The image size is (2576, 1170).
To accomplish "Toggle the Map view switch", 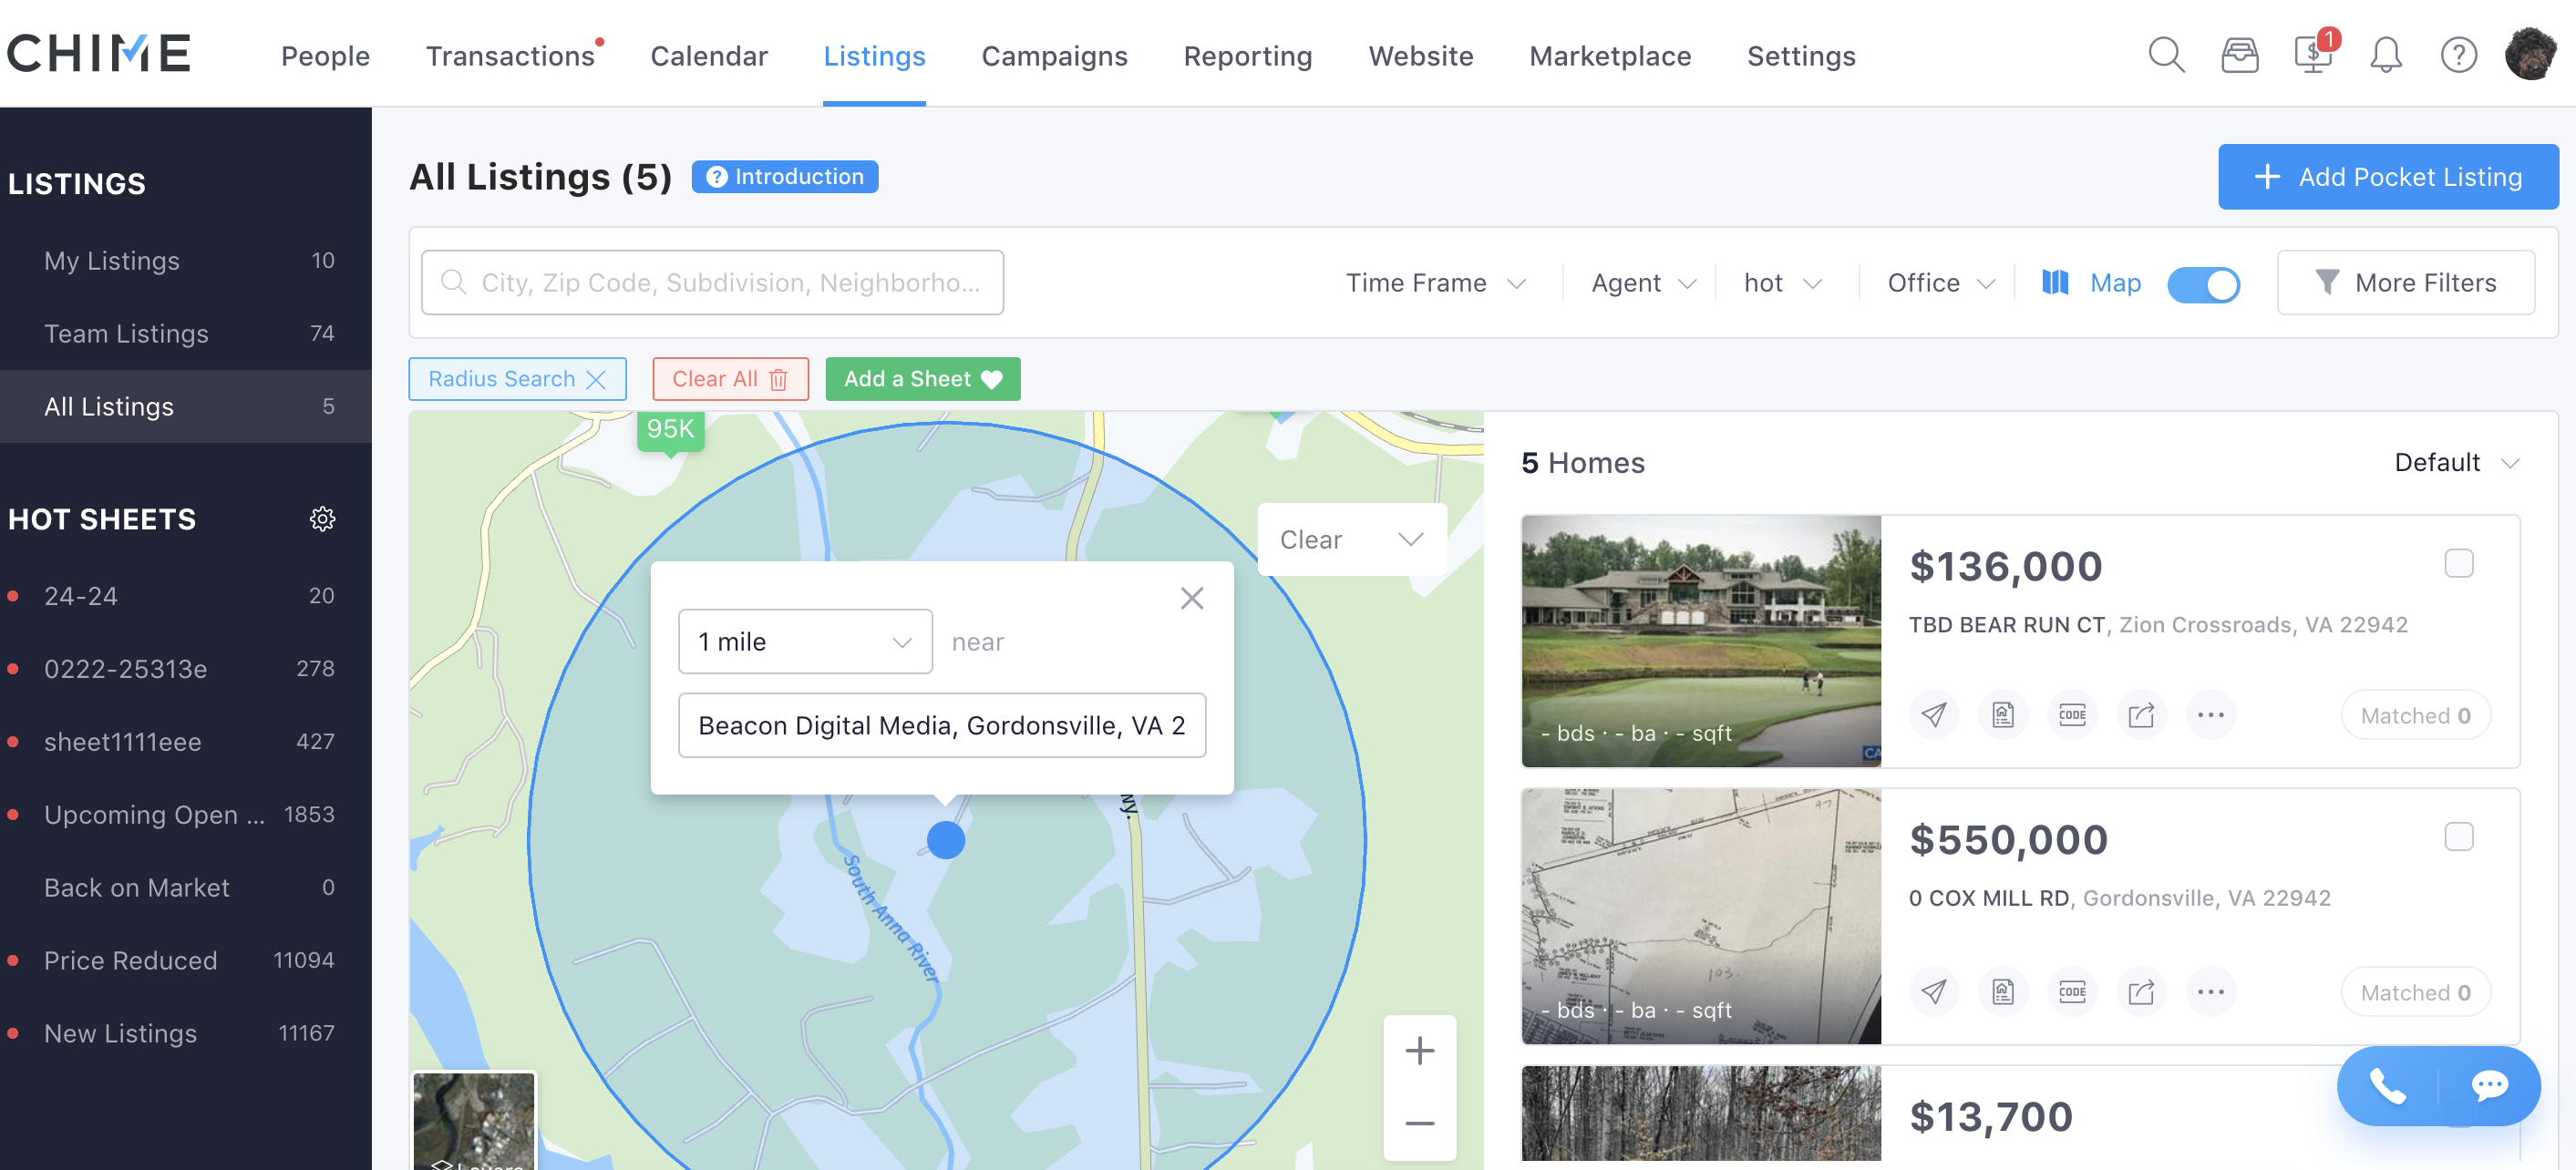I will click(x=2203, y=284).
